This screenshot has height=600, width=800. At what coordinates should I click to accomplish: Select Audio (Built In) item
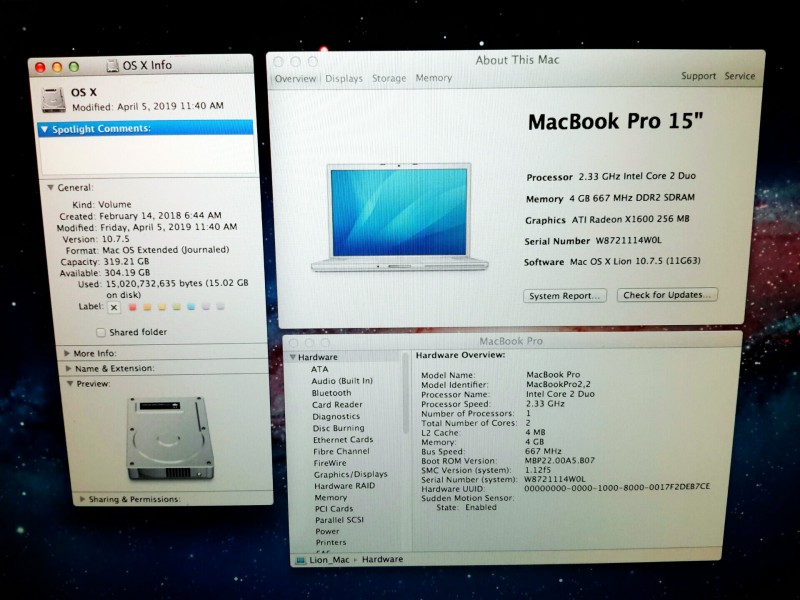pyautogui.click(x=342, y=381)
